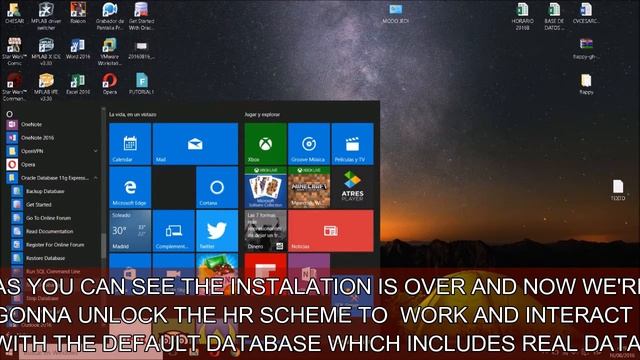Open the MPLAB X IDE desktop shortcut

[x=46, y=52]
